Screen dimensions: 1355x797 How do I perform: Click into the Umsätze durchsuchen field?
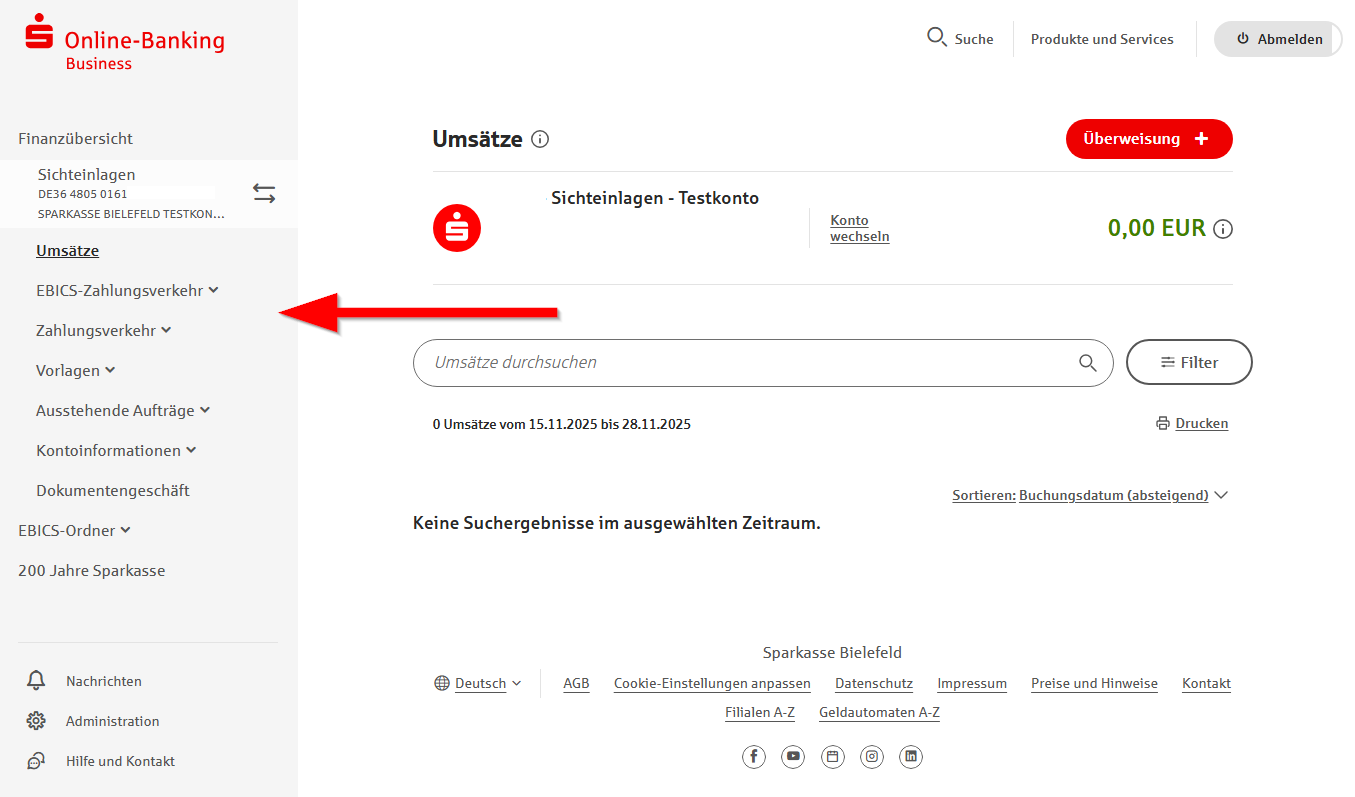[x=740, y=363]
